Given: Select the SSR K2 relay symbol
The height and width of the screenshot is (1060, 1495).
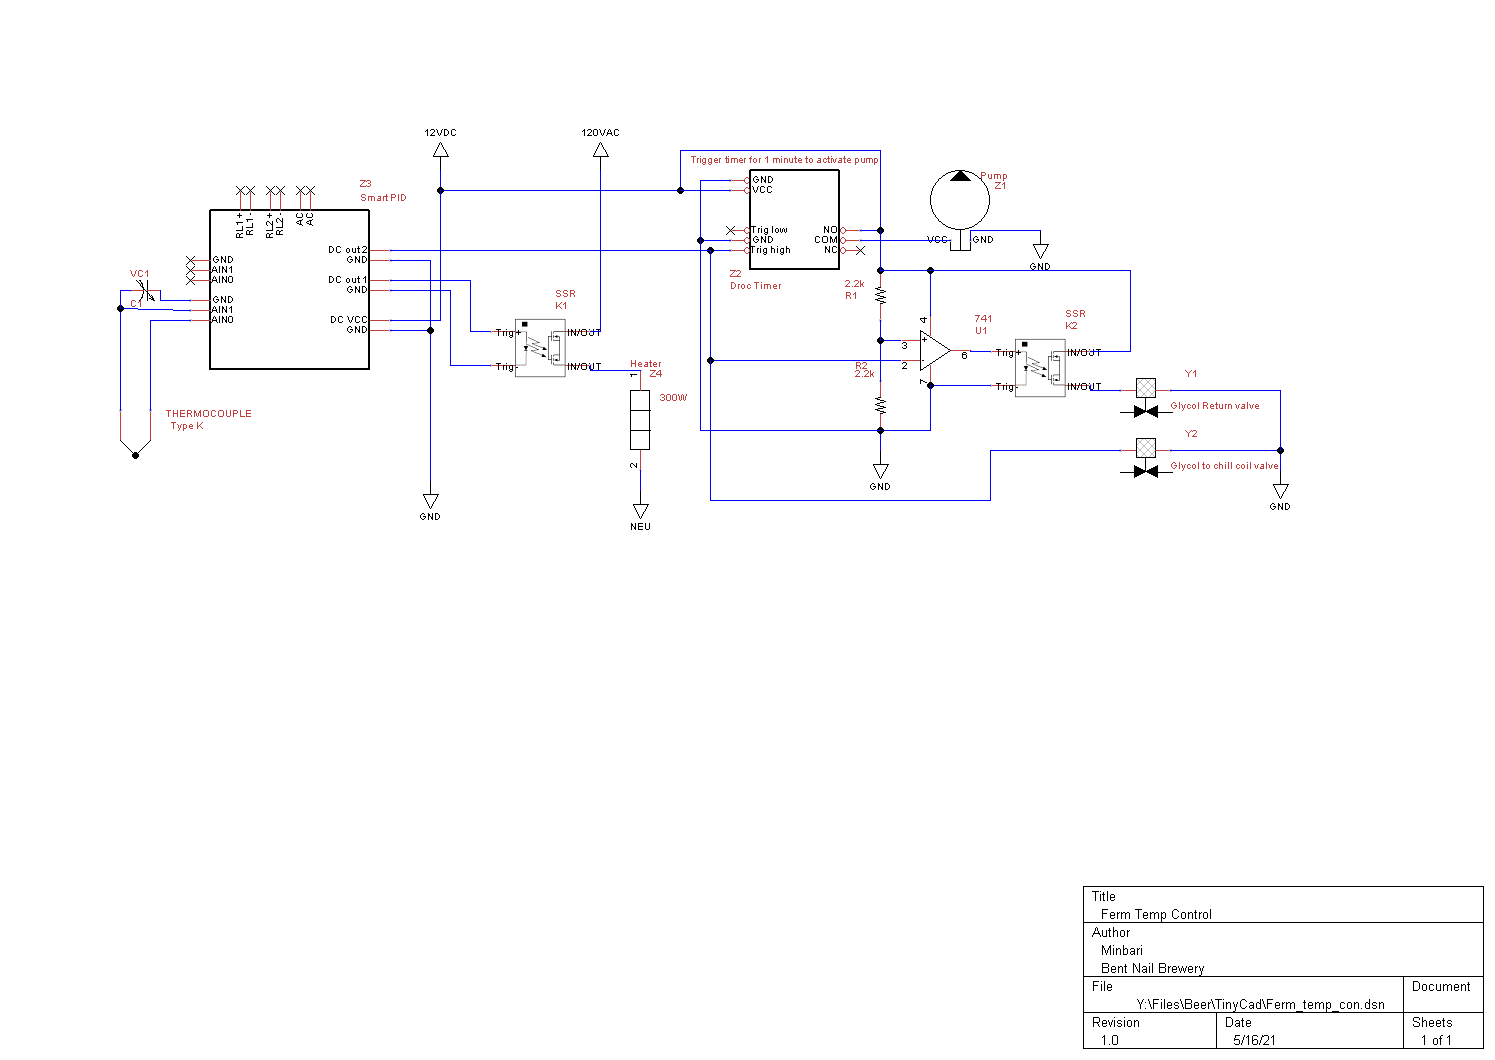Looking at the screenshot, I should (1040, 368).
